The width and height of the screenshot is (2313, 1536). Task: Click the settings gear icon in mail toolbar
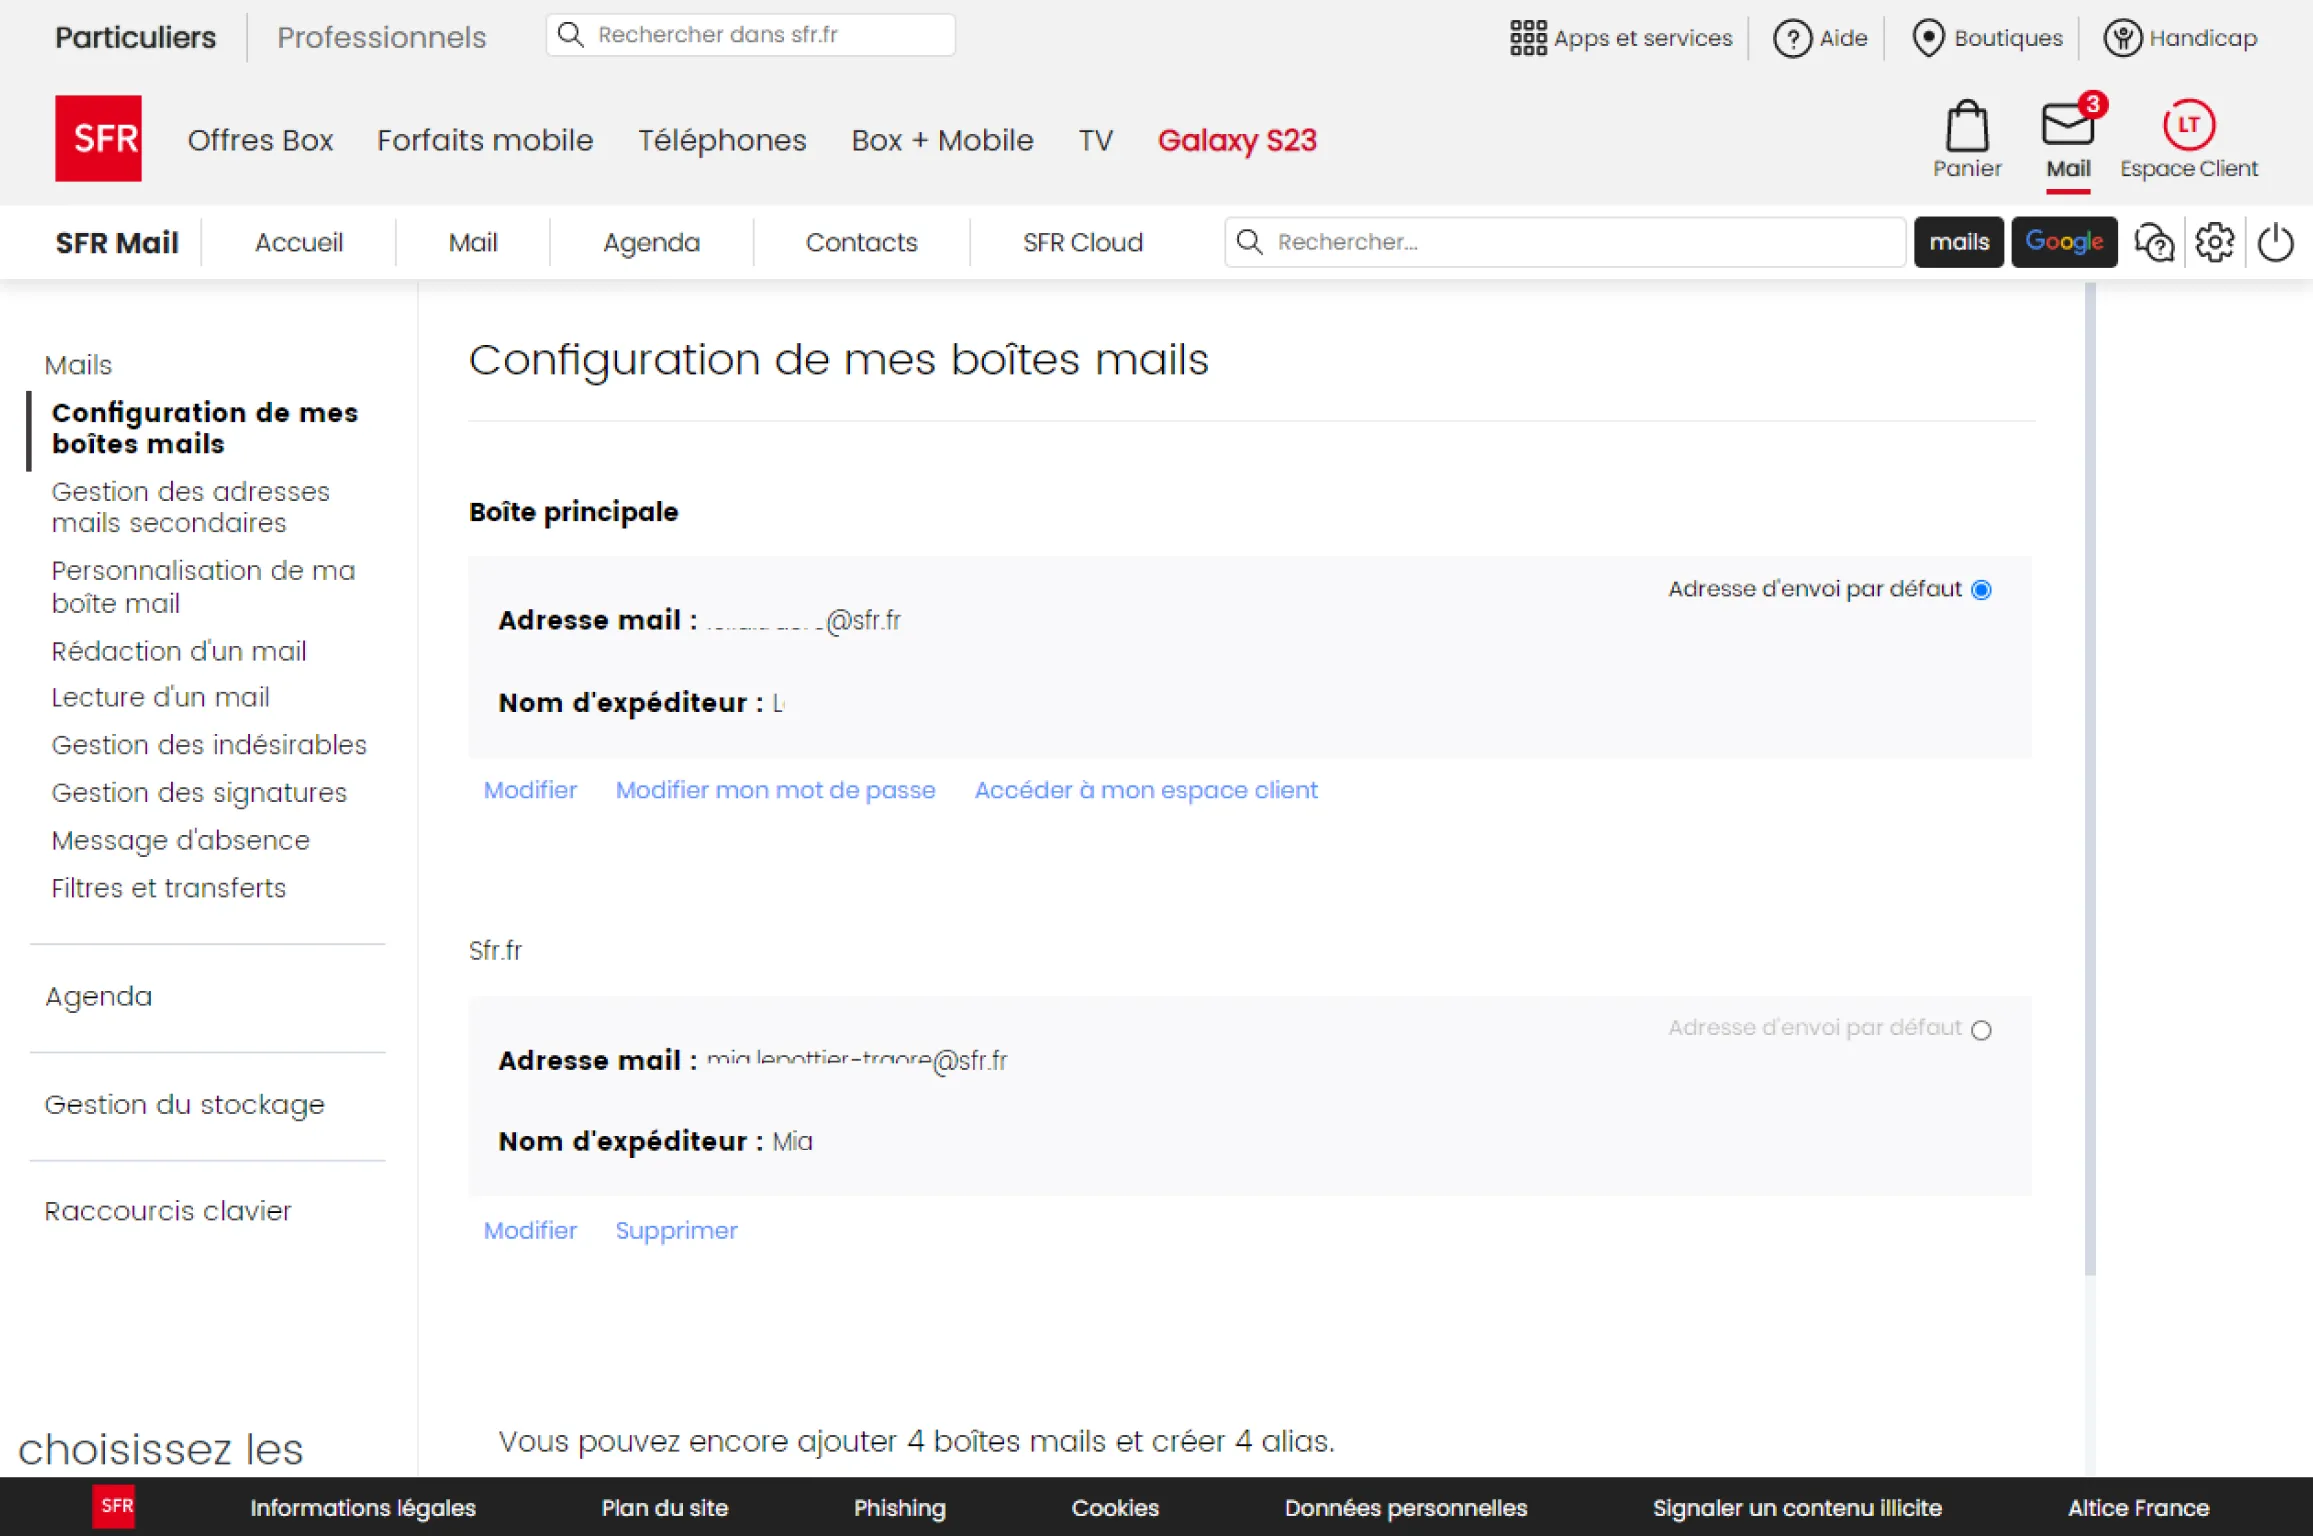click(x=2214, y=242)
